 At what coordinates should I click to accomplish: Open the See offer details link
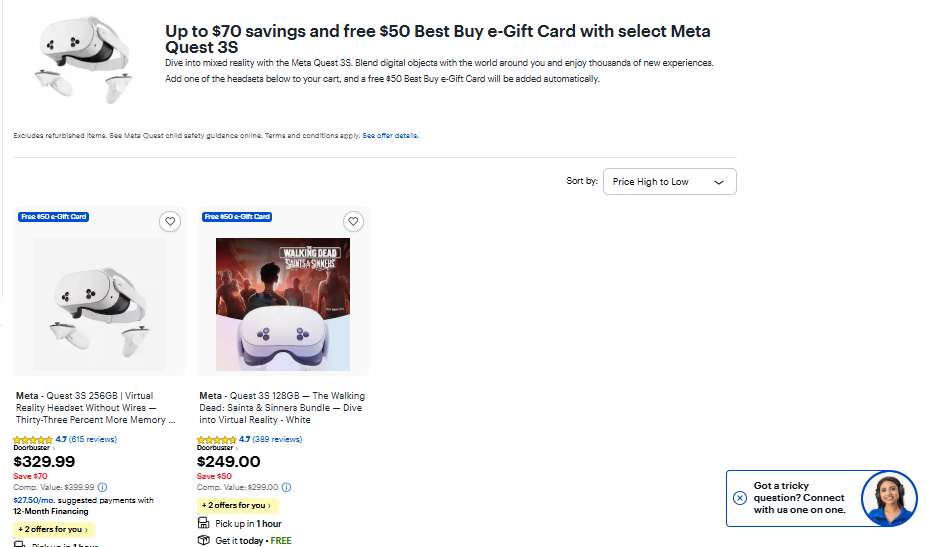click(x=390, y=136)
